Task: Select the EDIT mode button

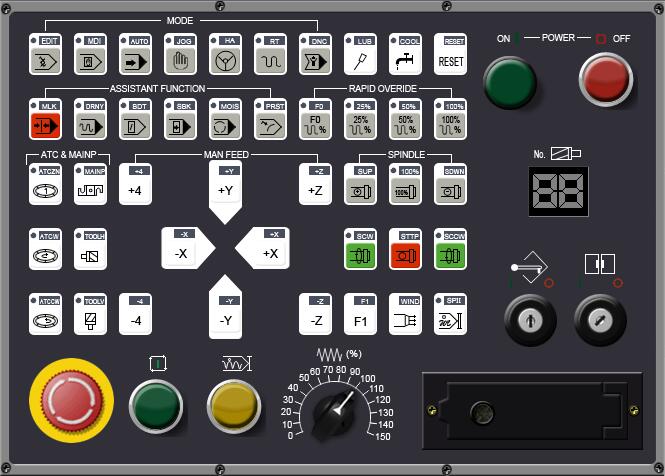Action: [44, 53]
